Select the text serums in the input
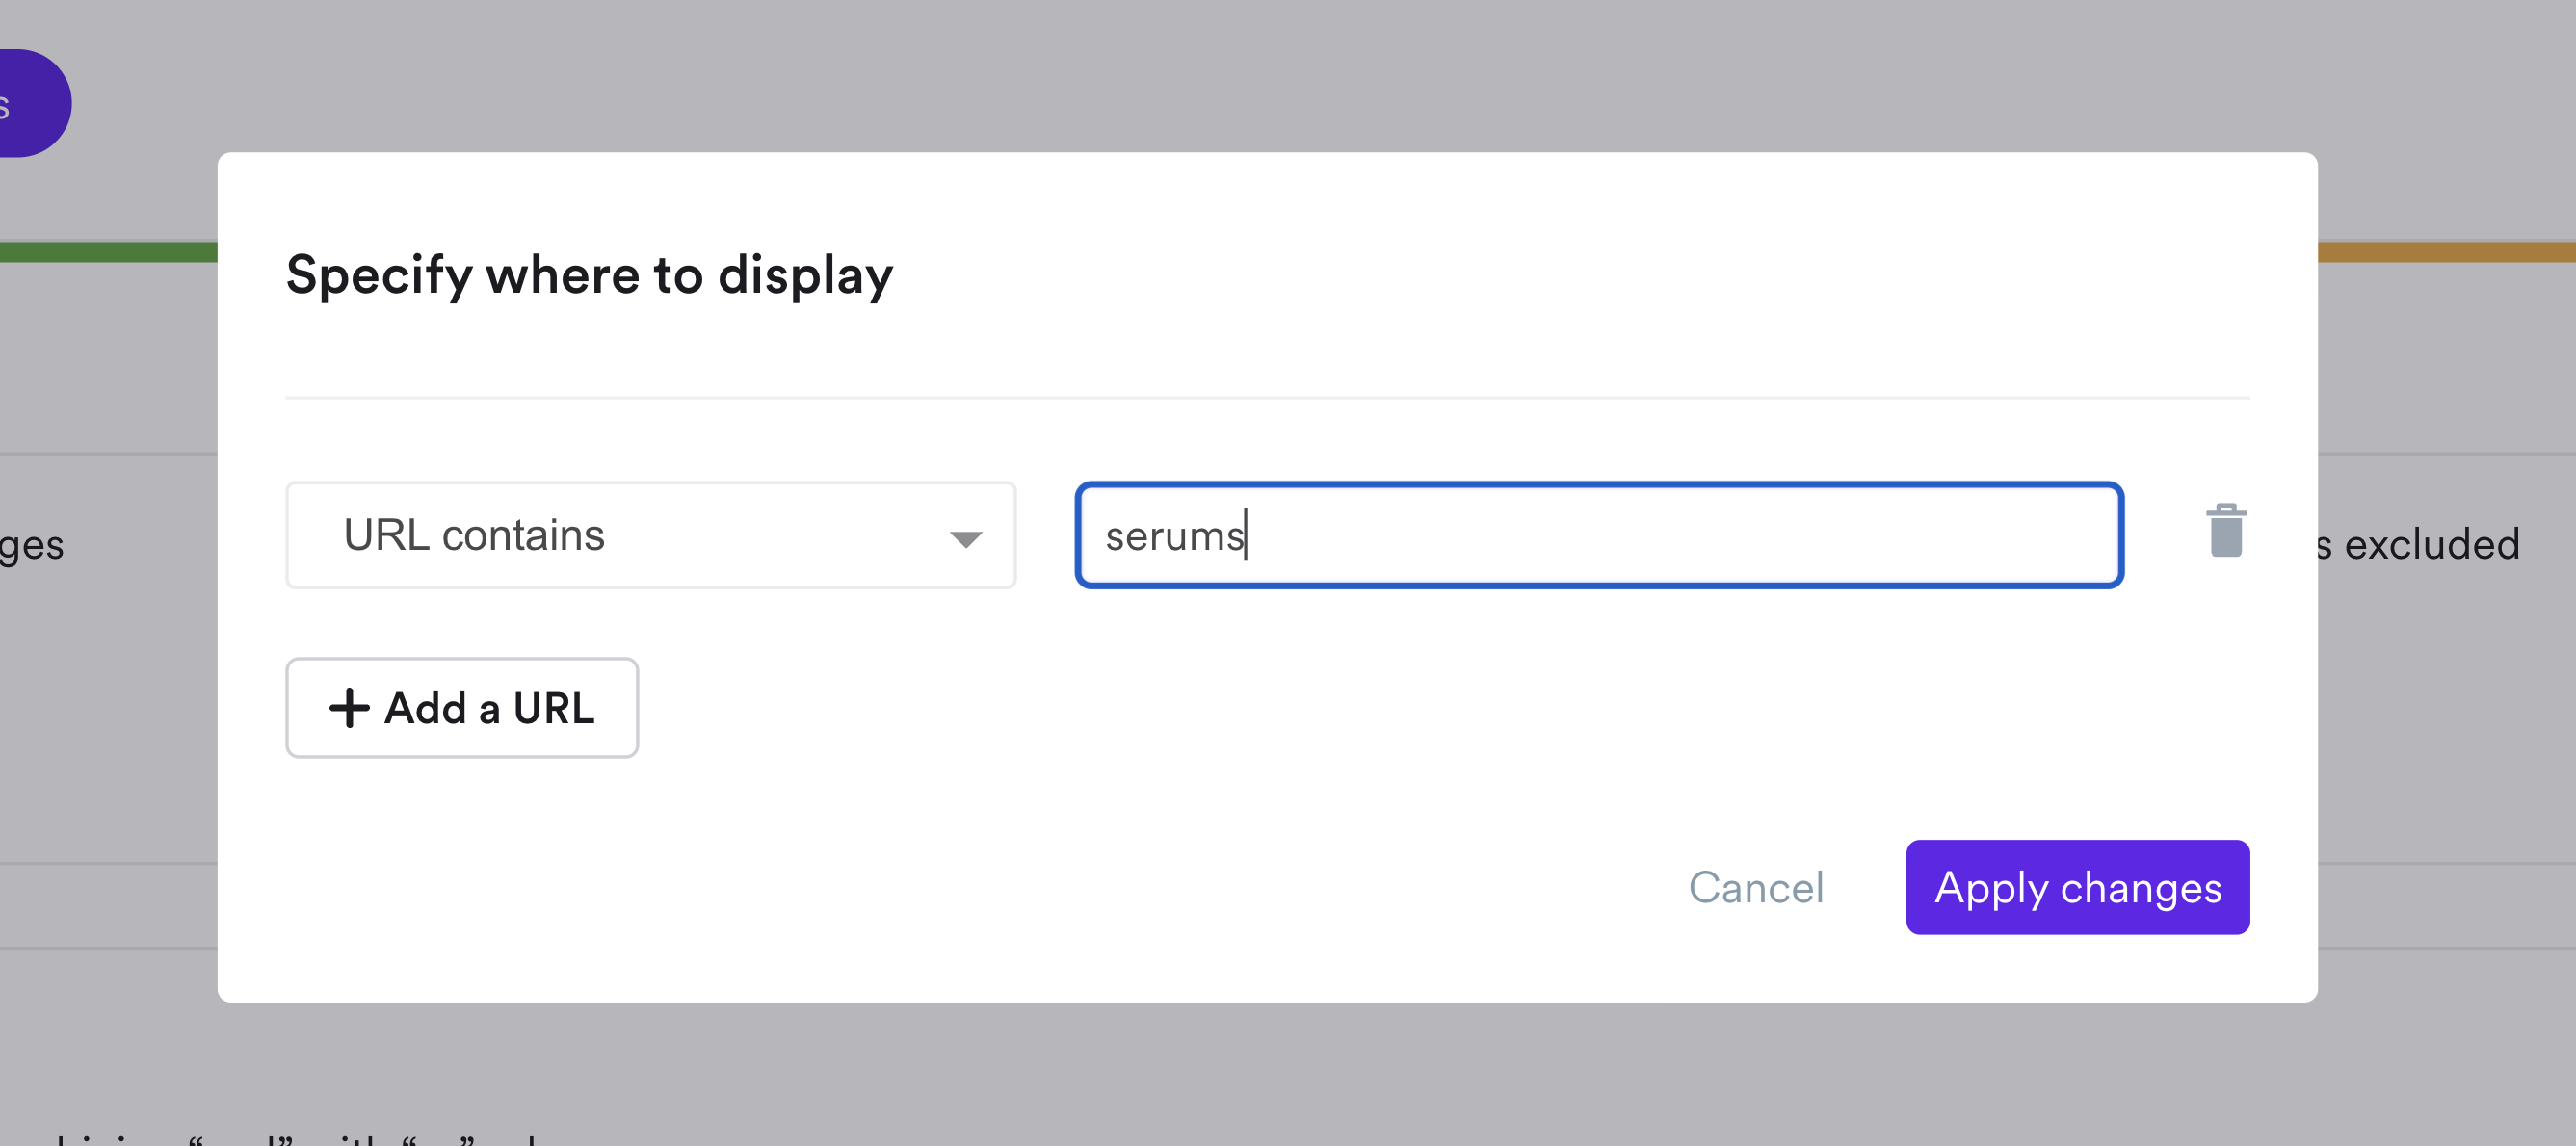The width and height of the screenshot is (2576, 1146). coord(1175,537)
